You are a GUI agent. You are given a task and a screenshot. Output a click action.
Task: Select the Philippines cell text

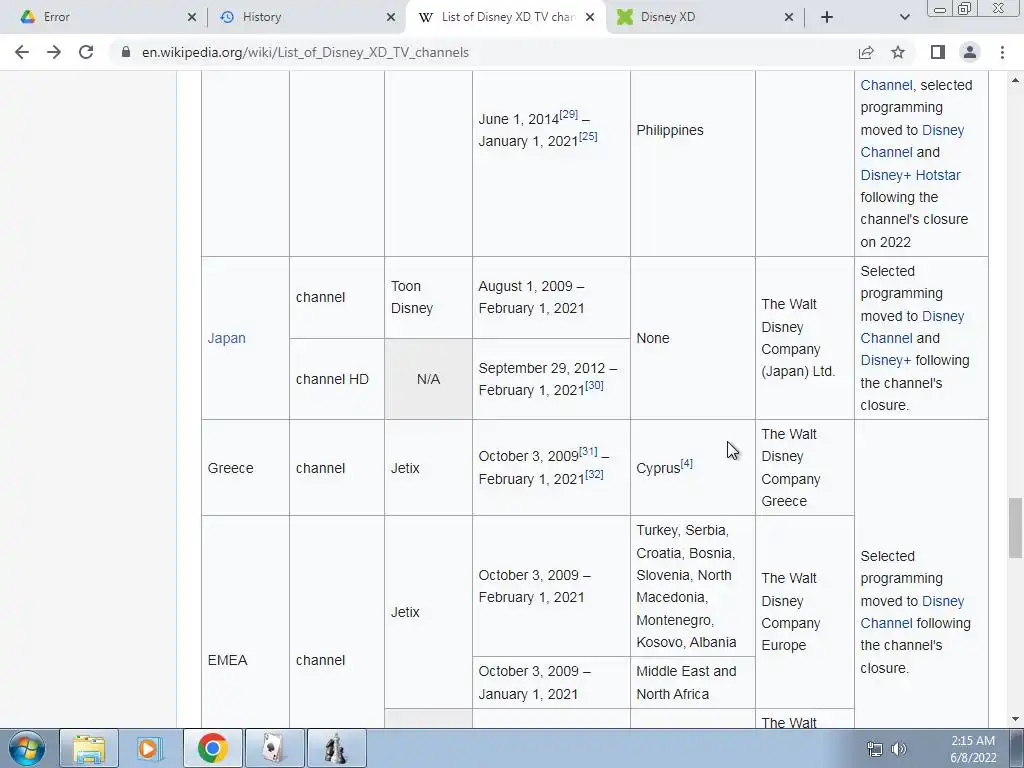tap(670, 130)
